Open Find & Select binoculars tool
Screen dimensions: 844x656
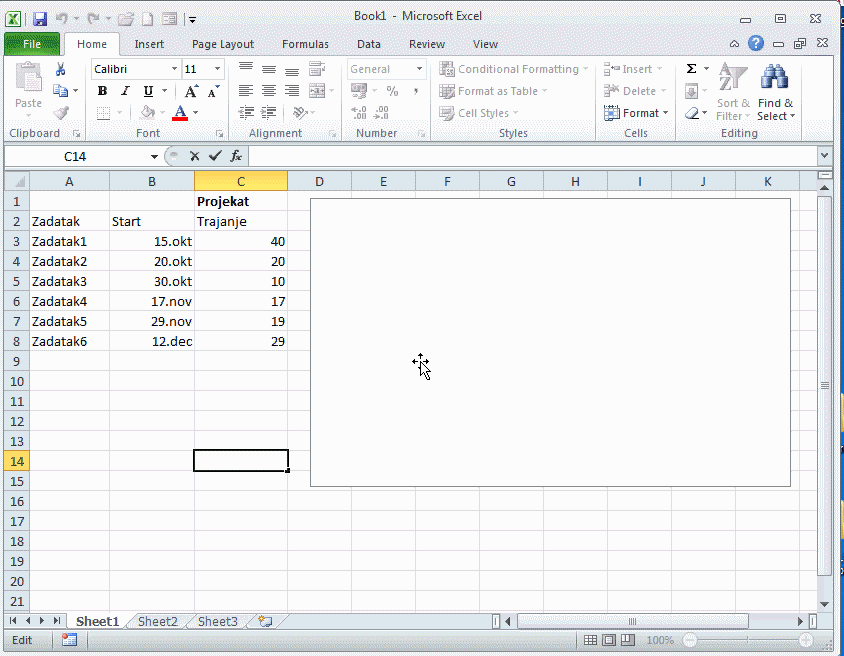click(x=775, y=78)
